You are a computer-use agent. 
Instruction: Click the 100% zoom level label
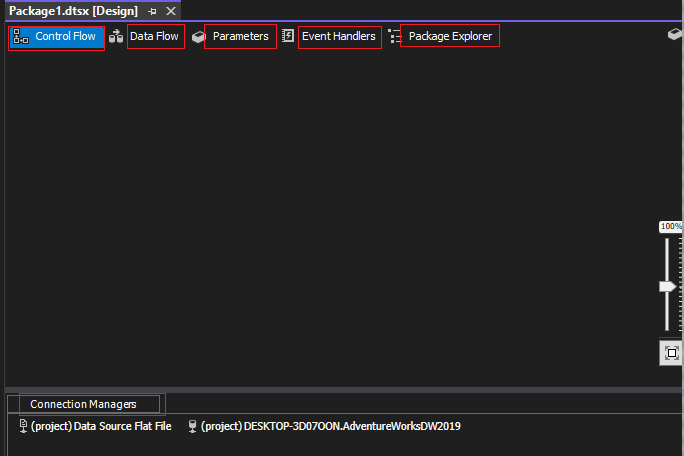pos(671,226)
